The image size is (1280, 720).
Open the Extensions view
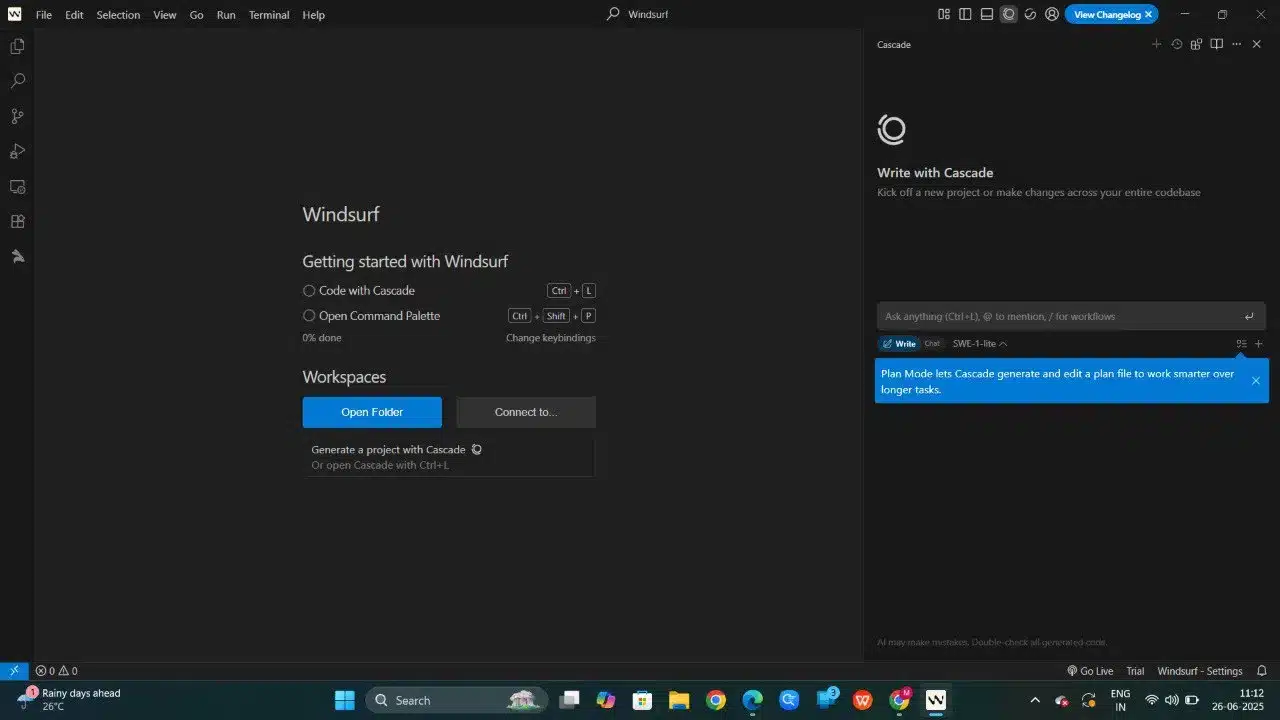17,221
